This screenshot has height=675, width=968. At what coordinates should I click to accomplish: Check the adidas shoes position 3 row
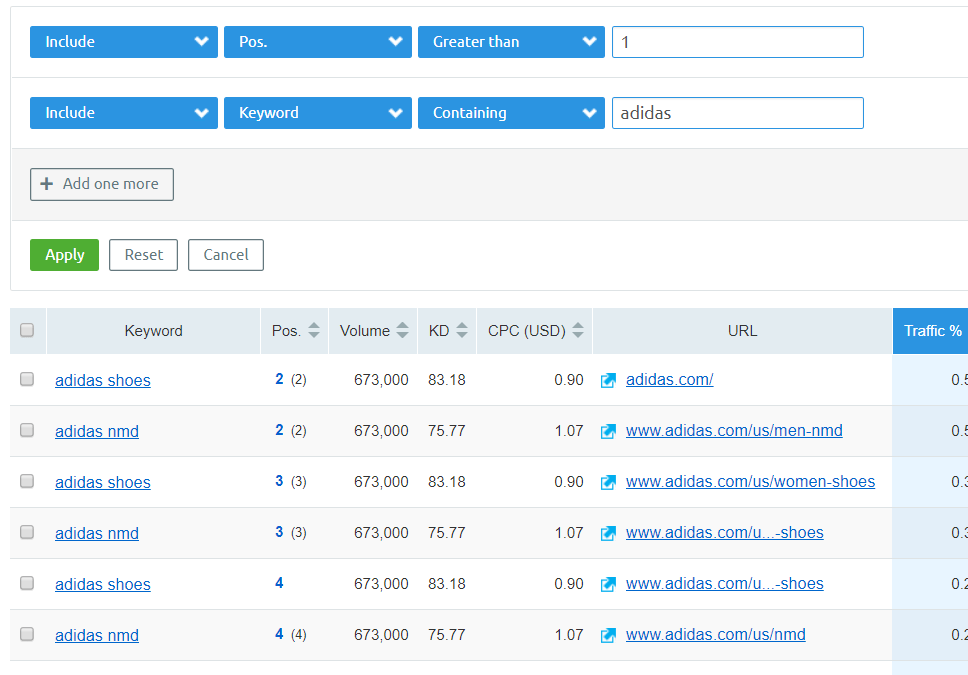(27, 481)
